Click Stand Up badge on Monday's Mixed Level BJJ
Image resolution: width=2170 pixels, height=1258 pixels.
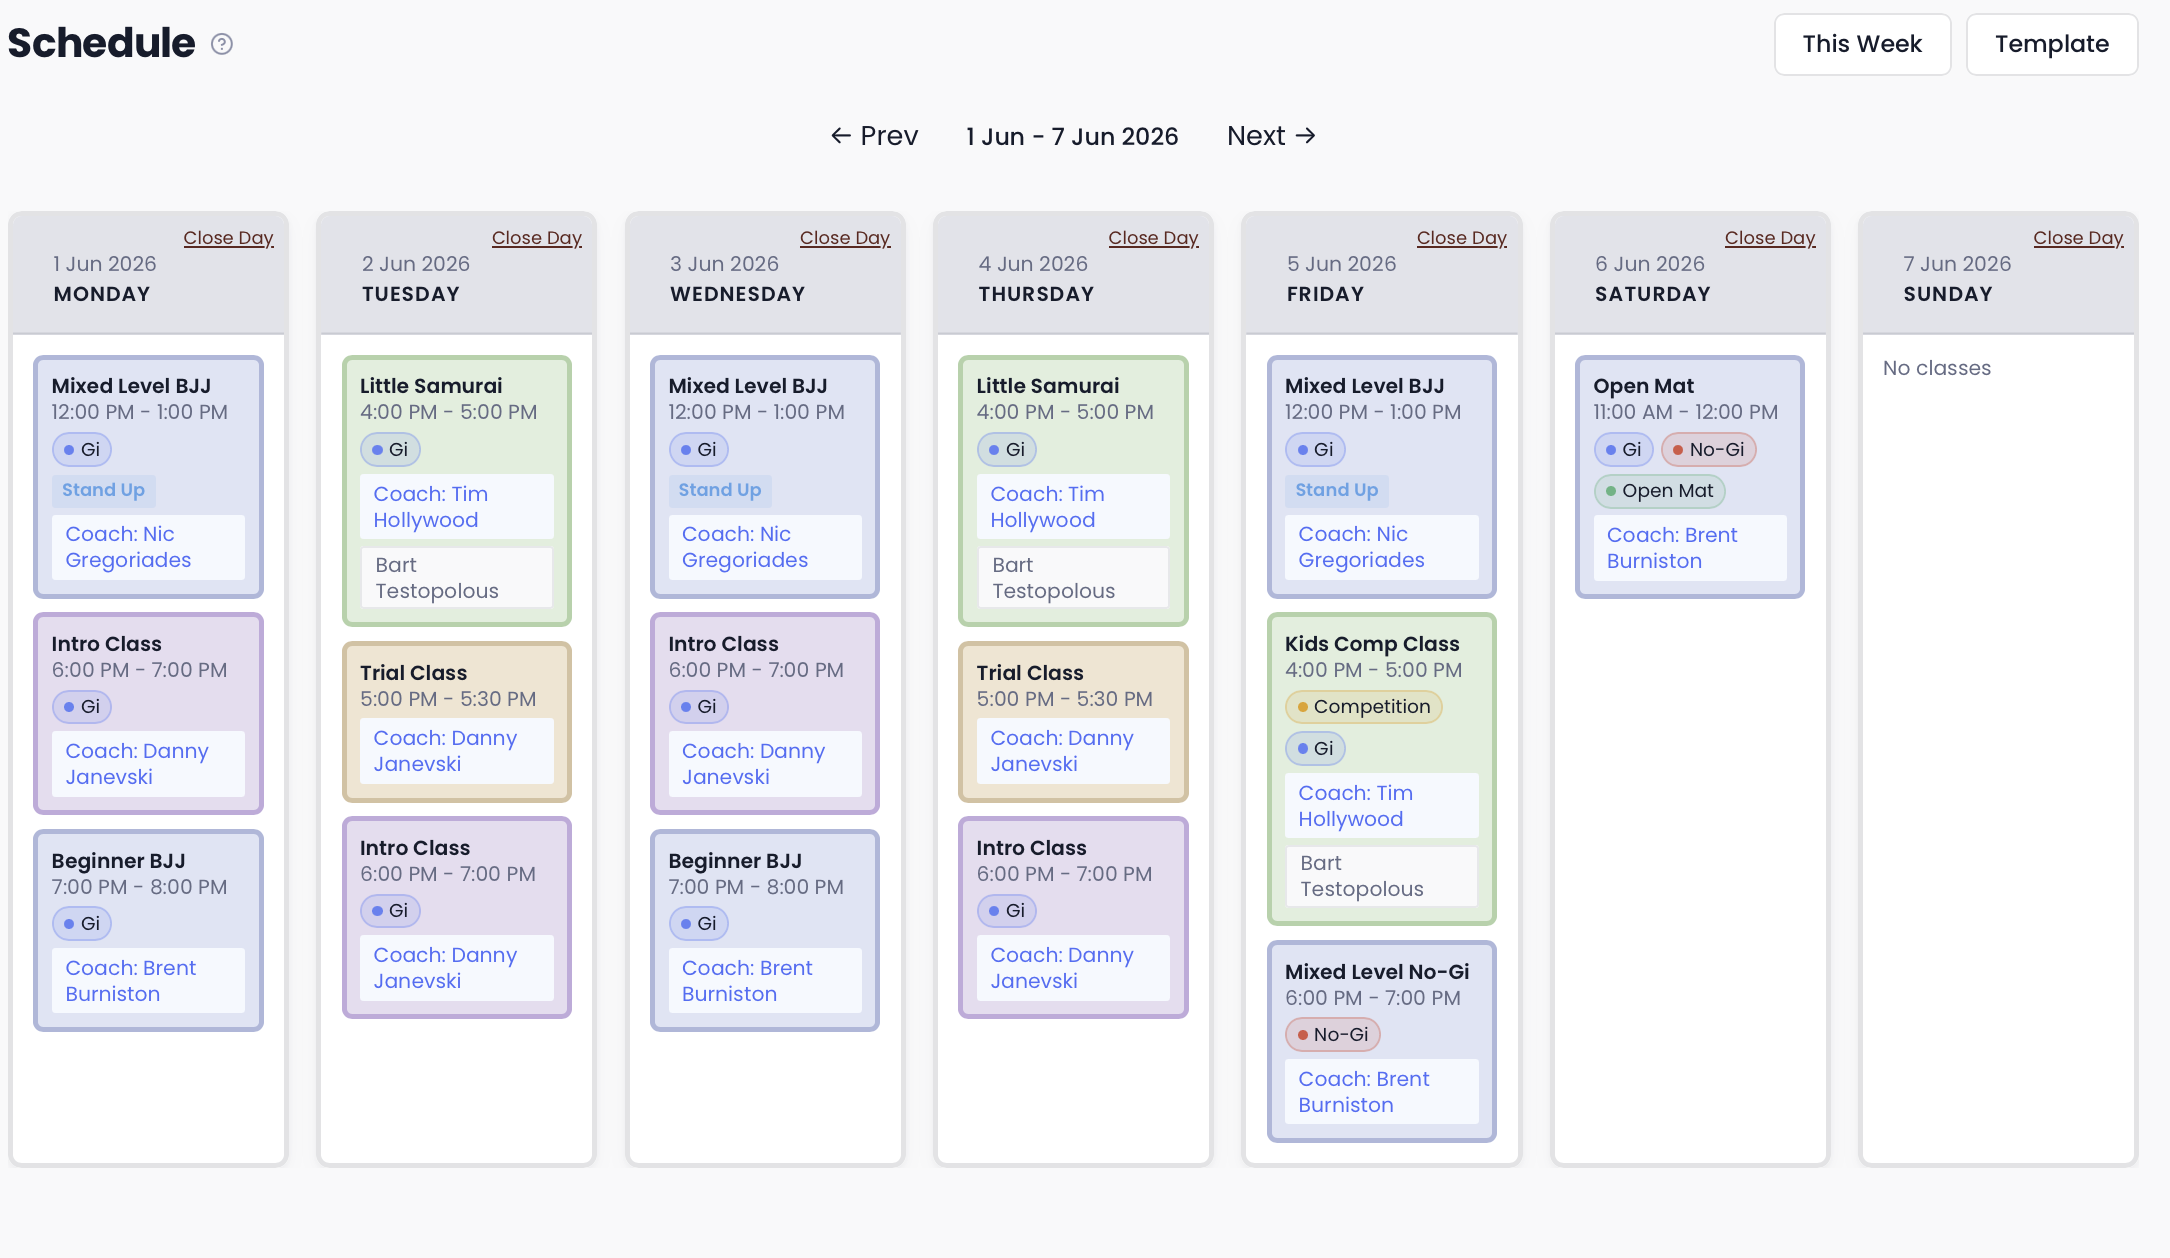pos(104,490)
